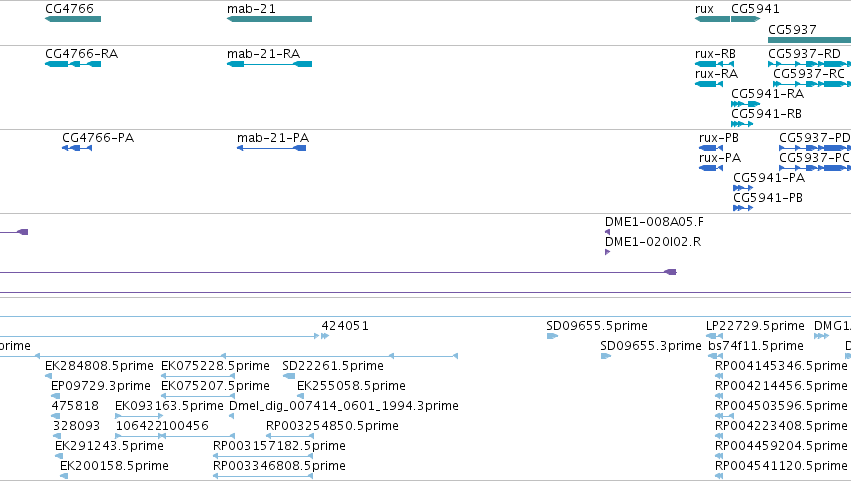Select transcript CG5937-RD
The width and height of the screenshot is (851, 481).
[x=809, y=64]
